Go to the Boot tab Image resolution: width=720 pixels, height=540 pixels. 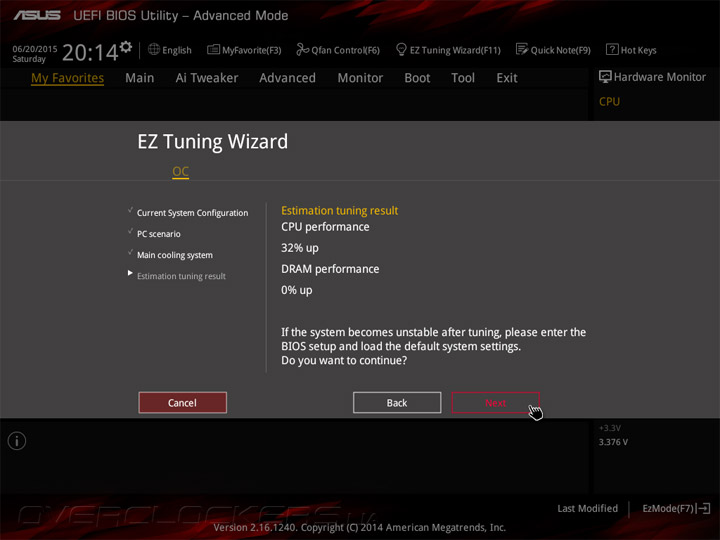[417, 78]
